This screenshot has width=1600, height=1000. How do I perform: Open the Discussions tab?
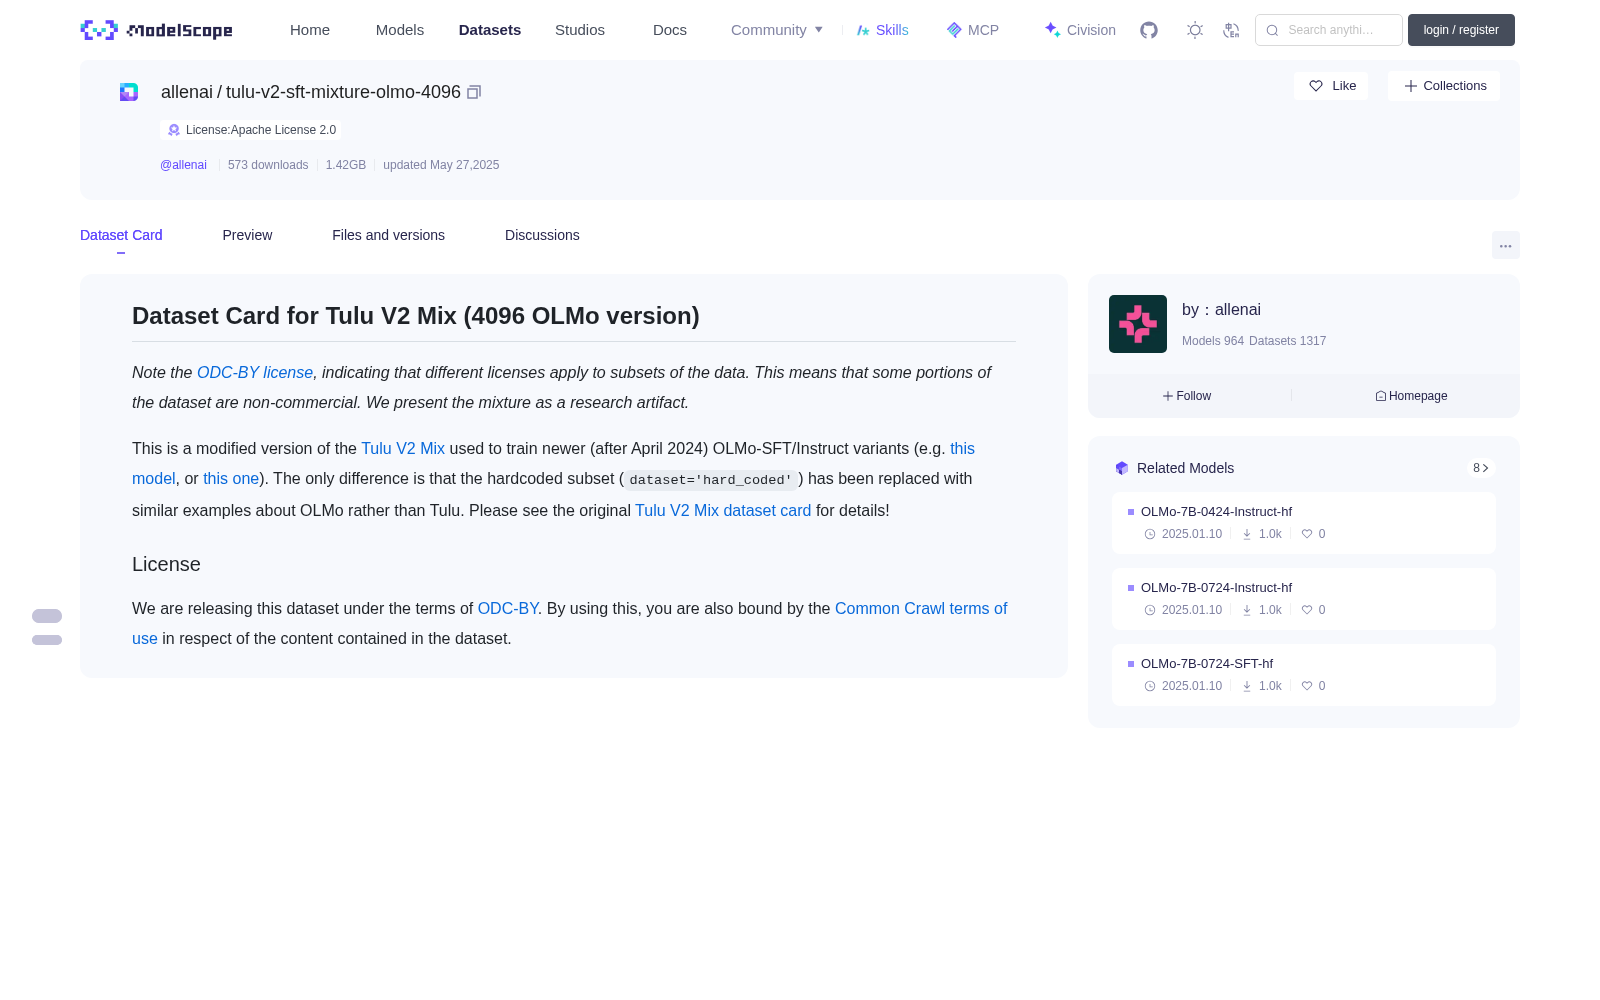[x=542, y=235]
